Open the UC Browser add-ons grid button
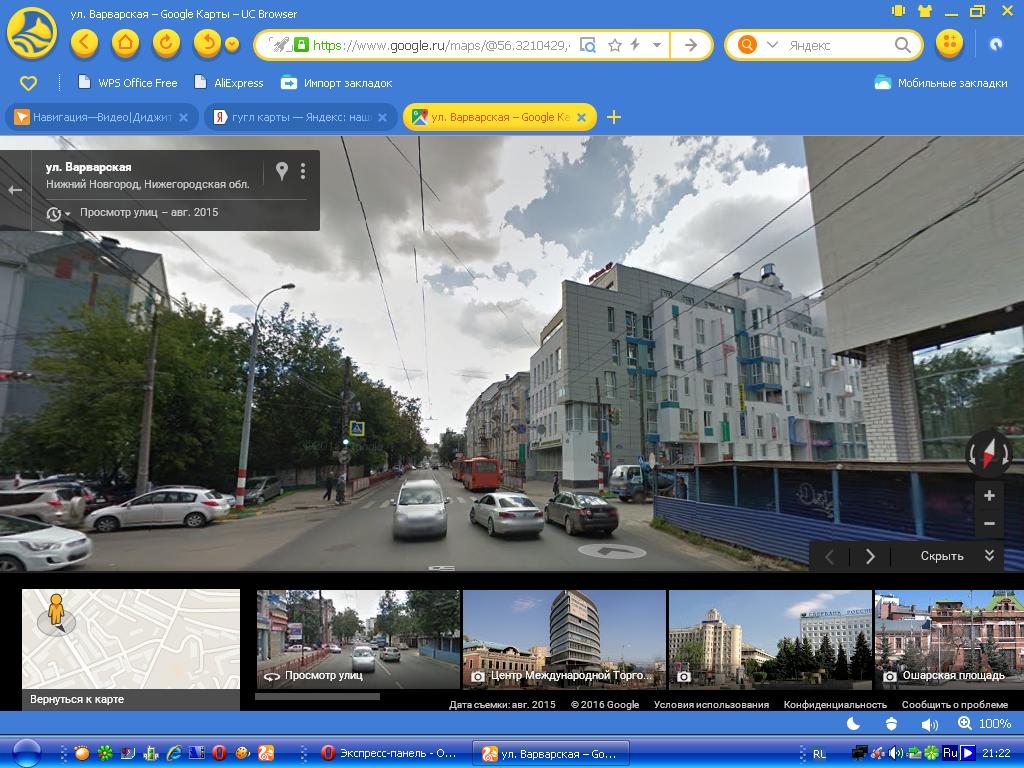This screenshot has height=768, width=1024. click(950, 44)
